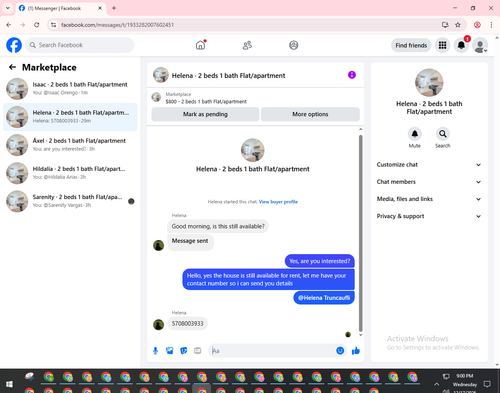Open Chrome three-dot menu

pyautogui.click(x=491, y=25)
